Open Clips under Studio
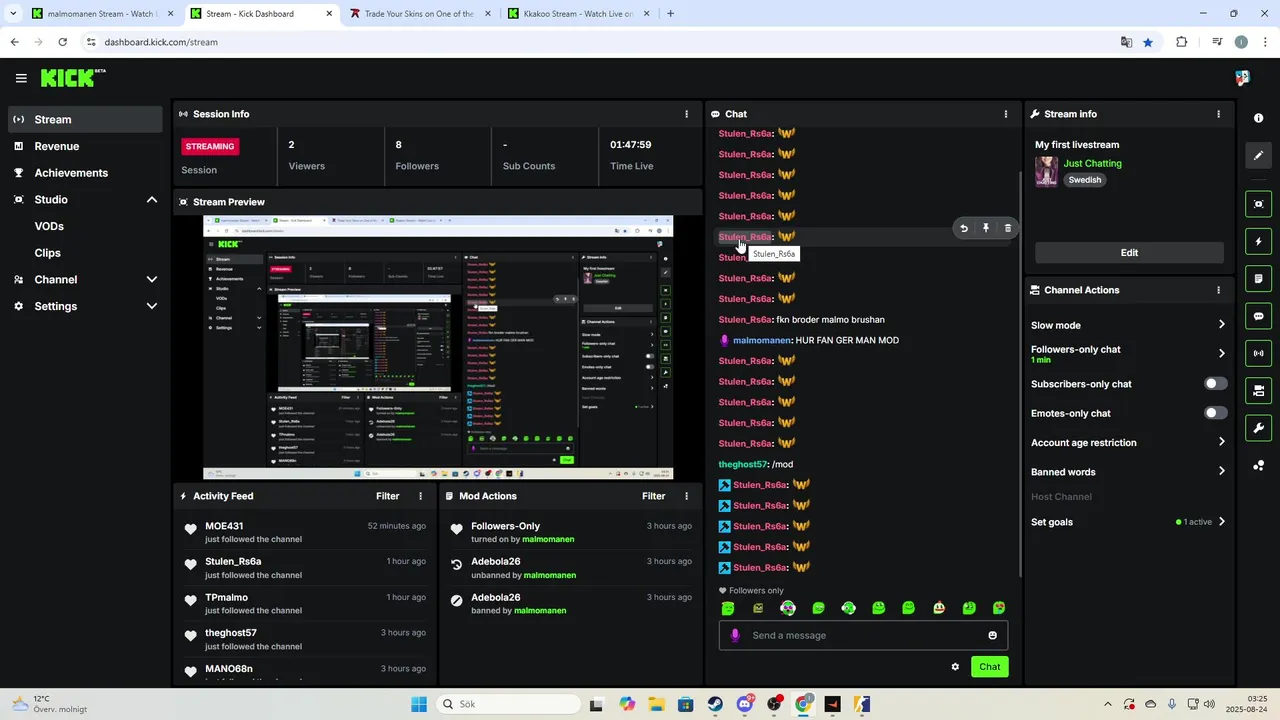 pyautogui.click(x=47, y=253)
